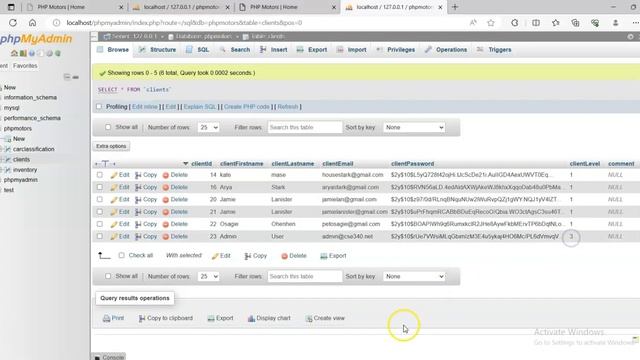
Task: Open the blue documentation help icon
Action: (32, 53)
